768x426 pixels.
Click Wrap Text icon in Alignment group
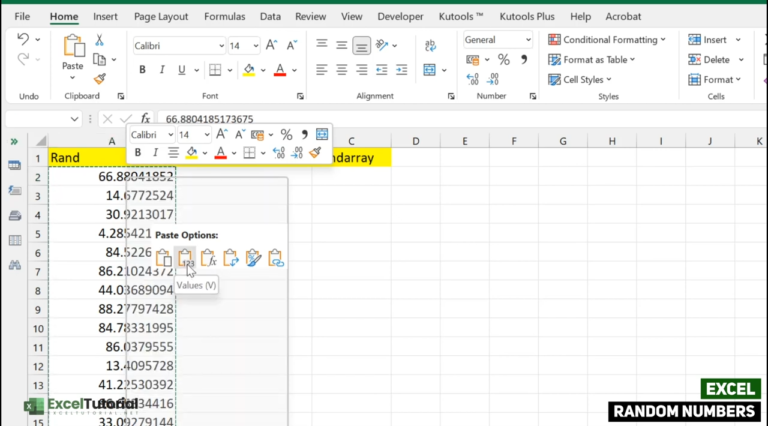point(430,46)
